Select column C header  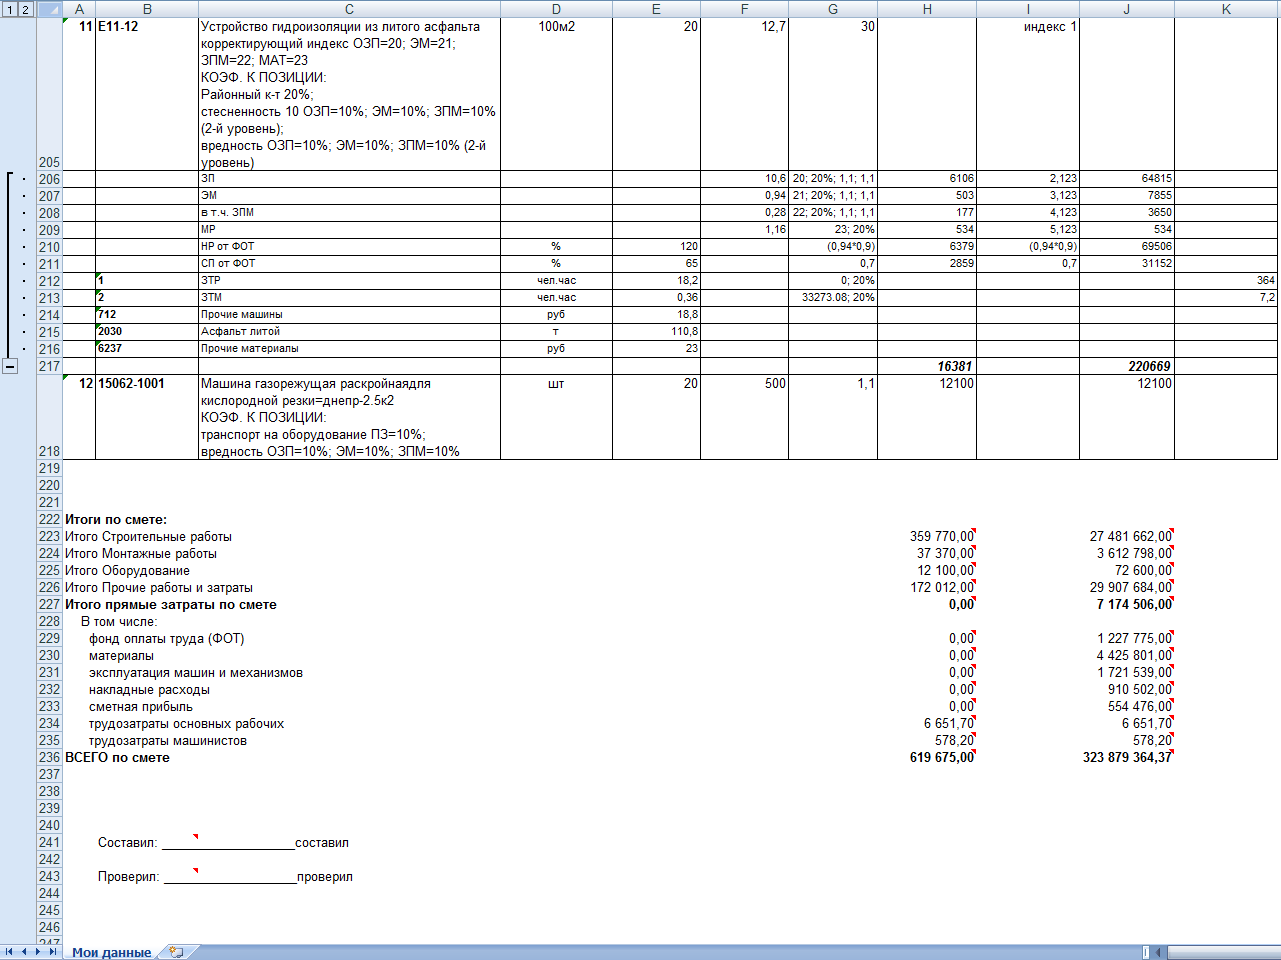click(x=349, y=9)
